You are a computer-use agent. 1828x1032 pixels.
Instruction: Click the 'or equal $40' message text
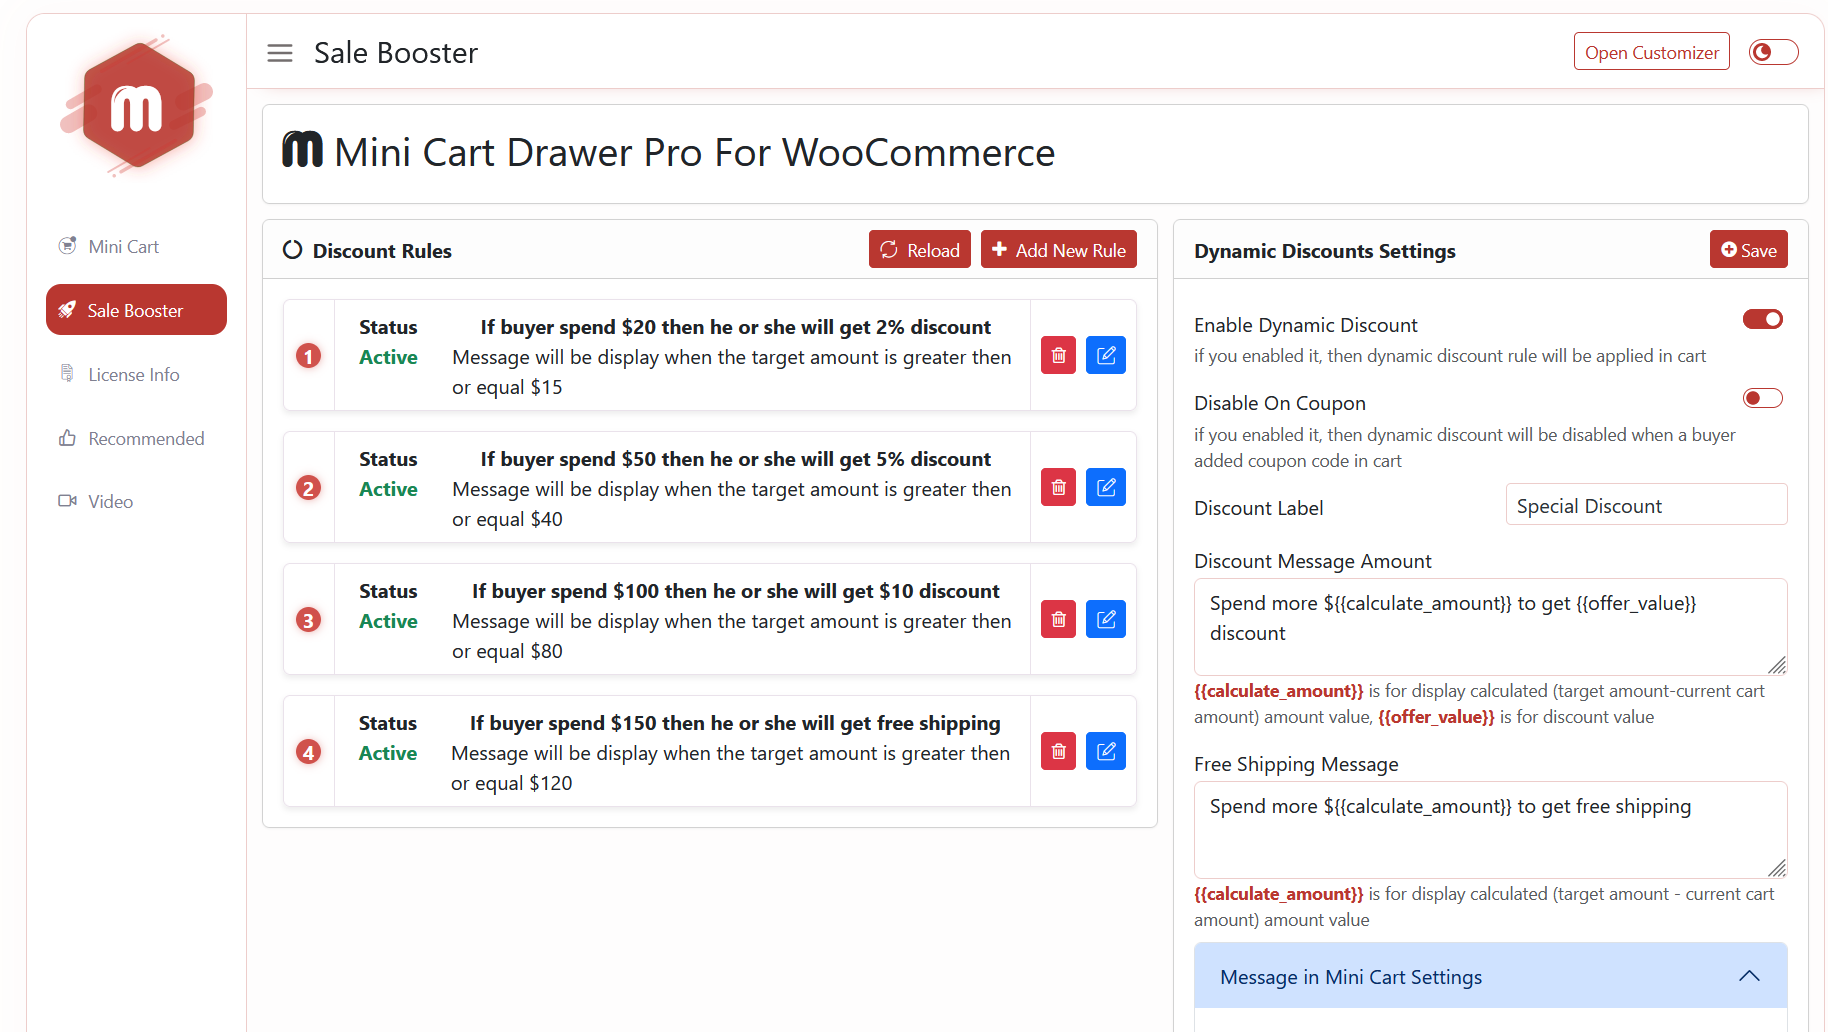507,519
